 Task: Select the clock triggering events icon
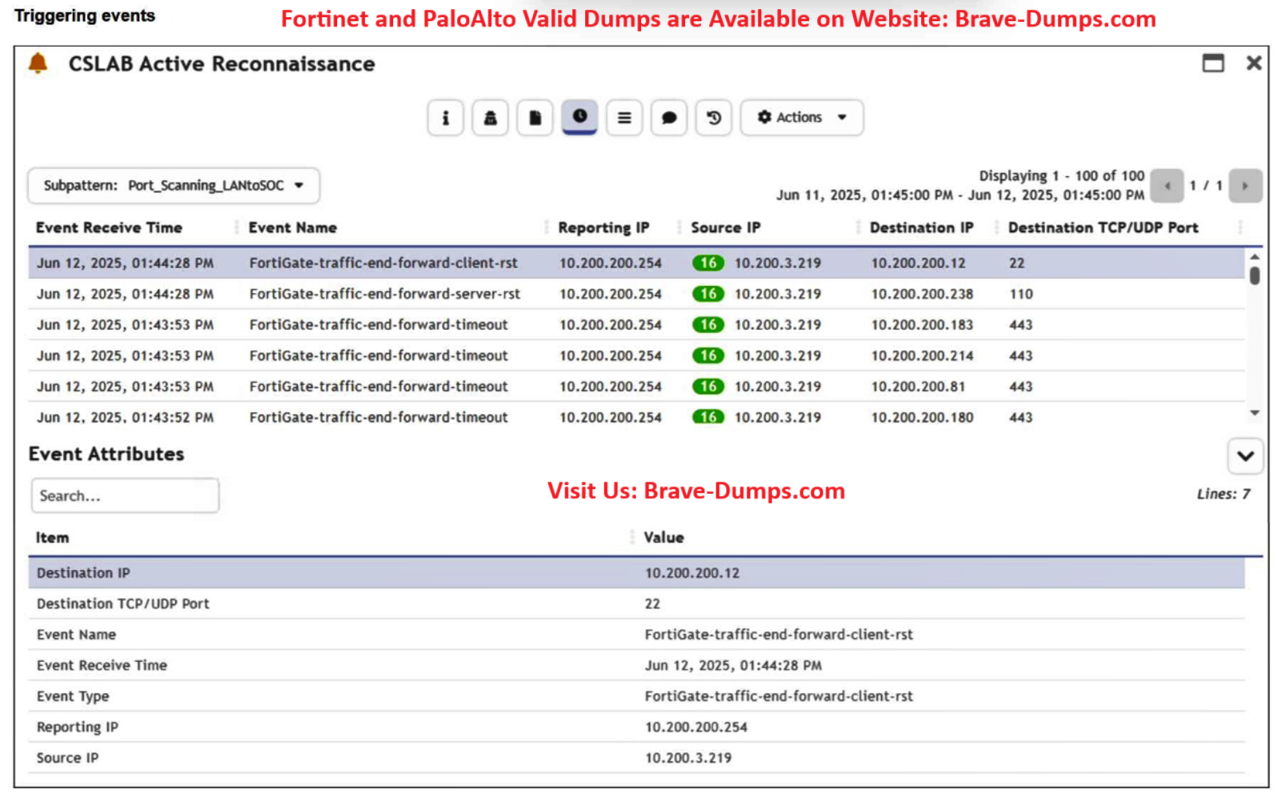[x=580, y=117]
